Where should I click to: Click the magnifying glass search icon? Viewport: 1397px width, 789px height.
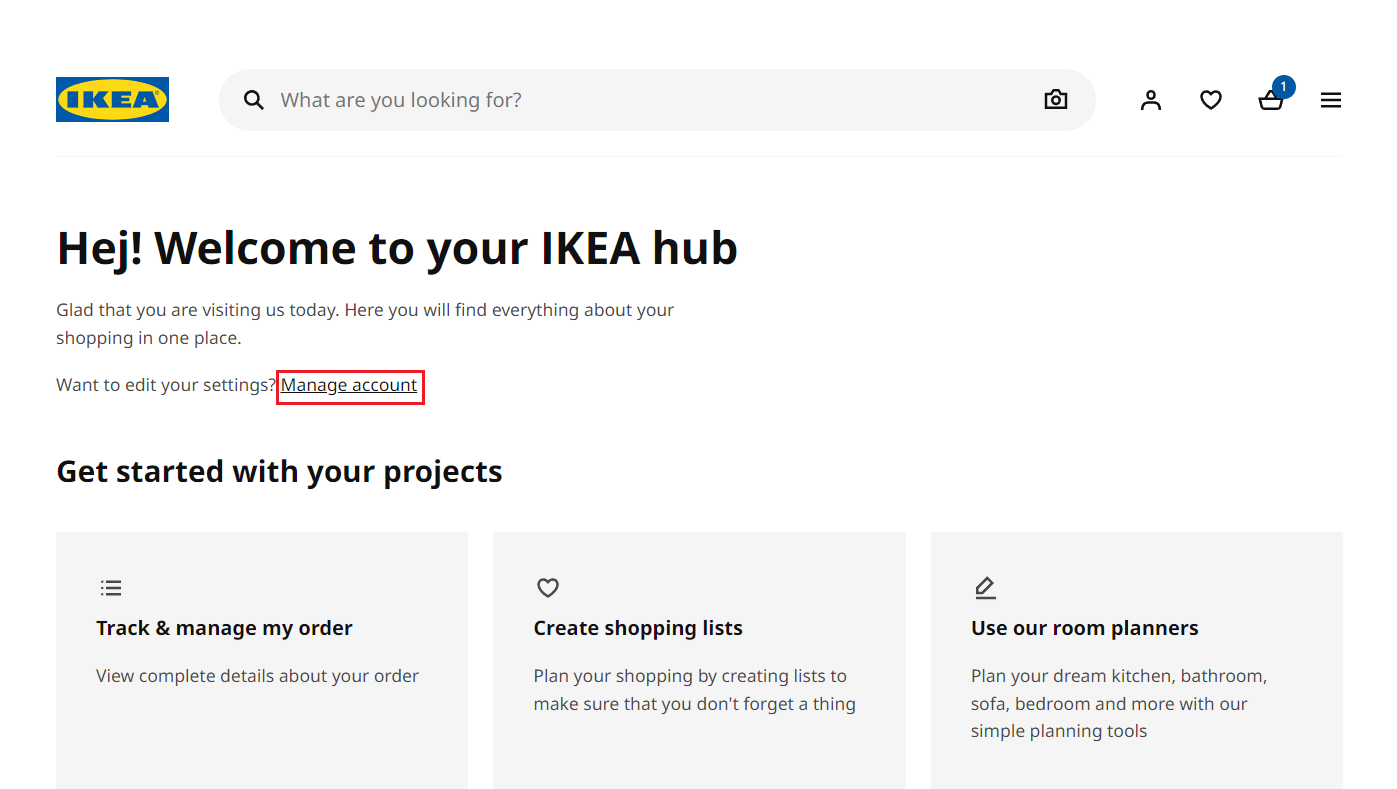coord(254,100)
